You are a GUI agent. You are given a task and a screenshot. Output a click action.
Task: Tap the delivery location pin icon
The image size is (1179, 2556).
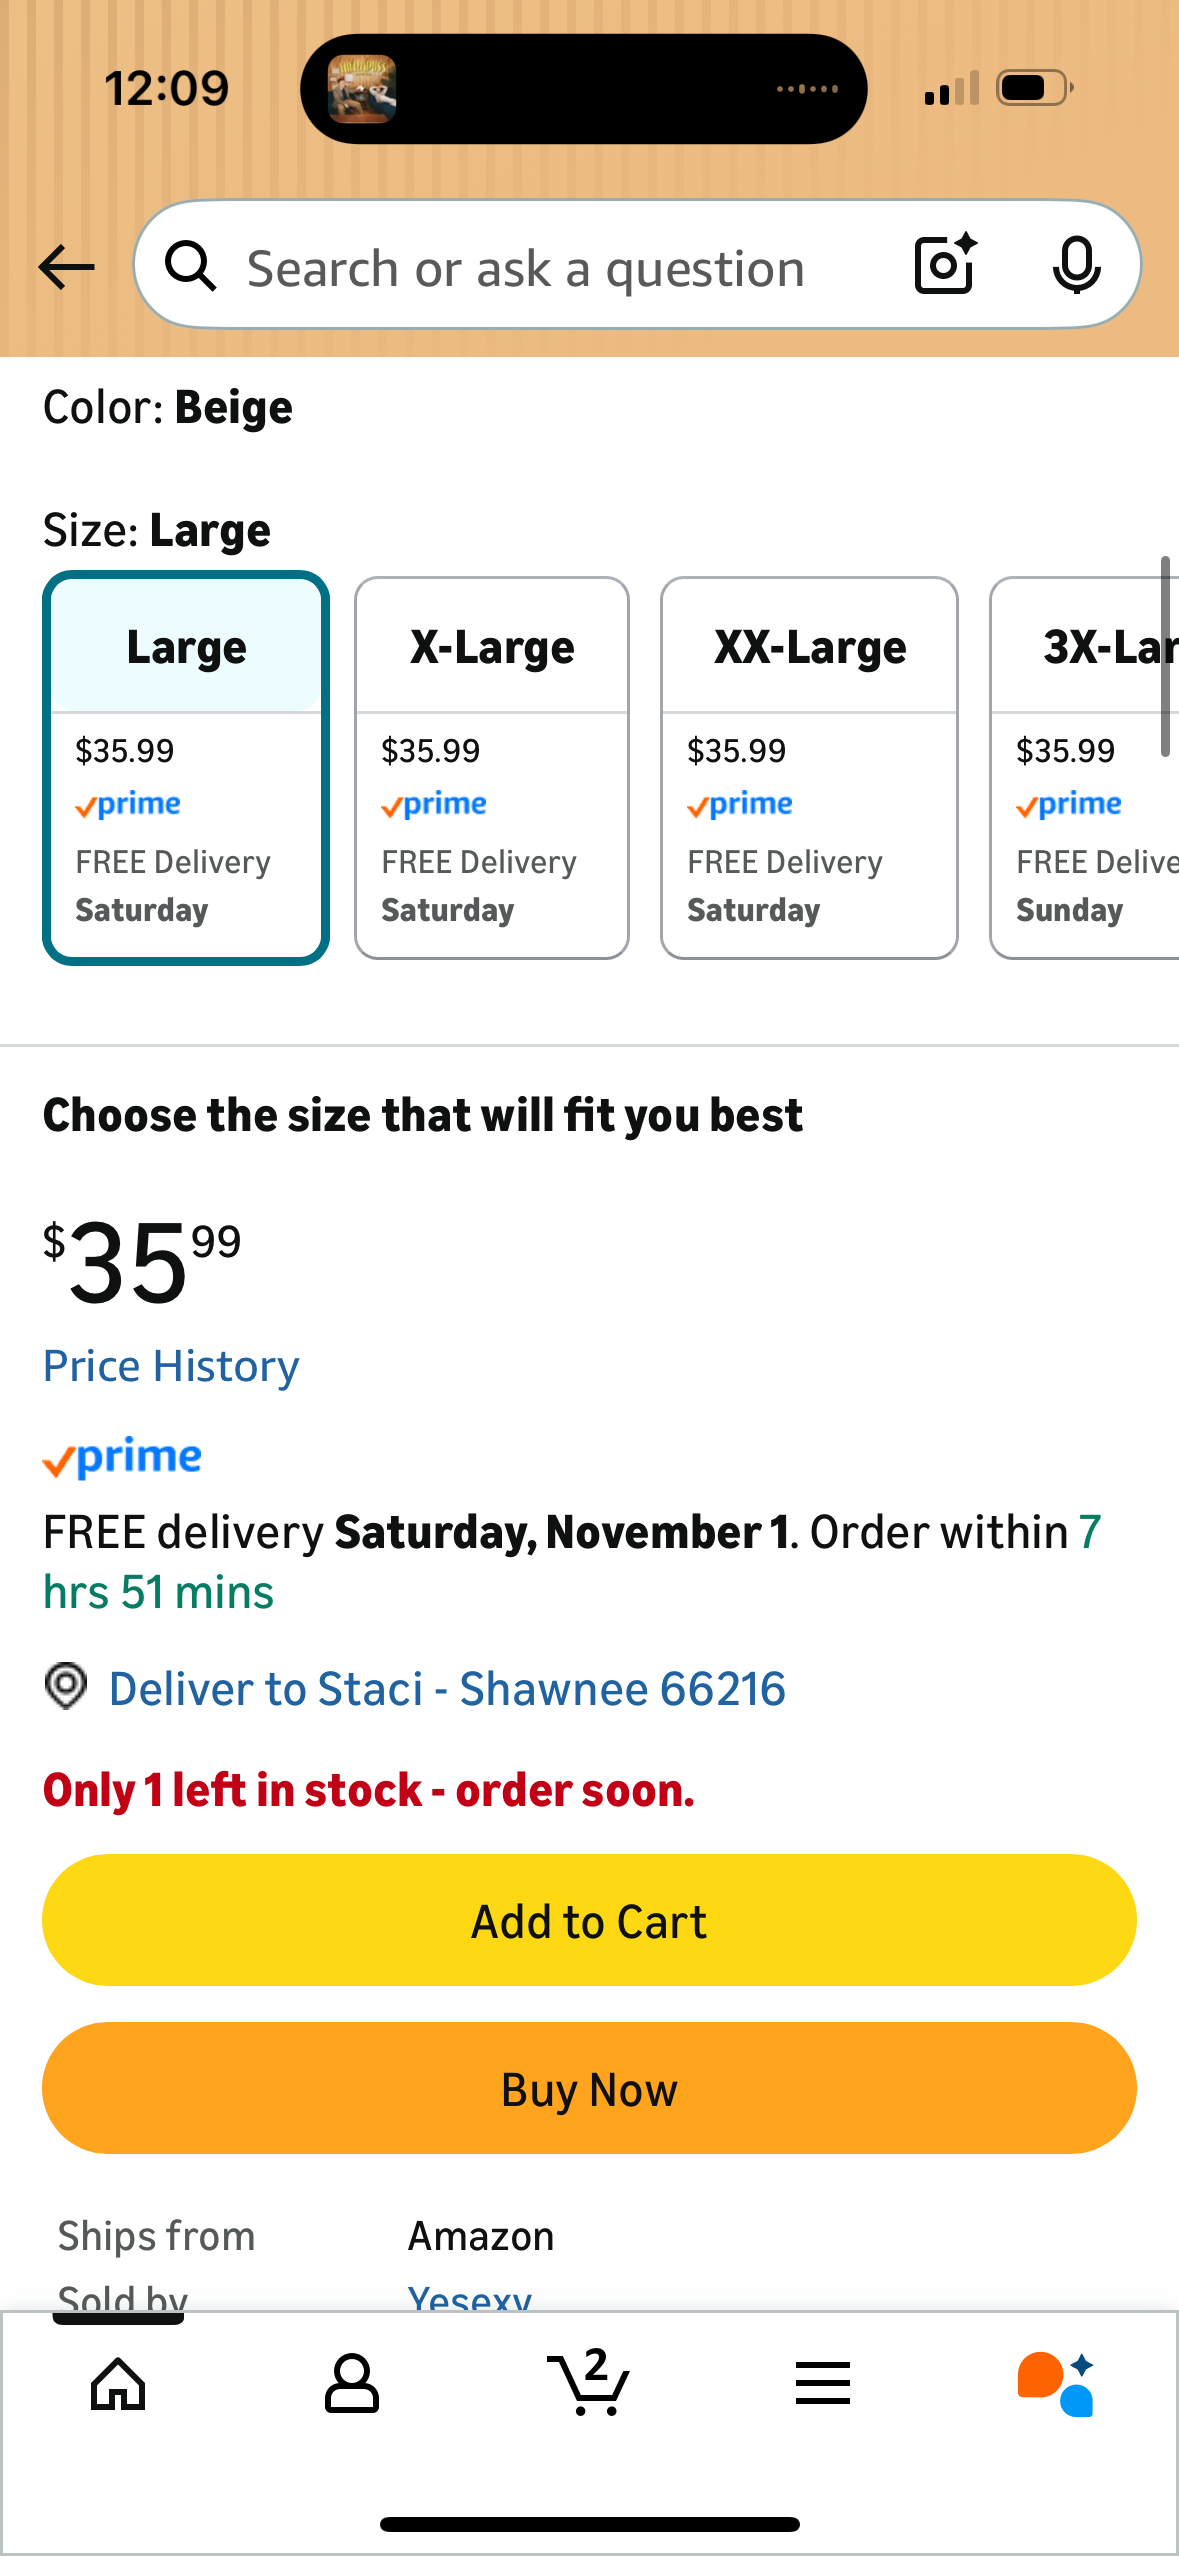point(66,1688)
